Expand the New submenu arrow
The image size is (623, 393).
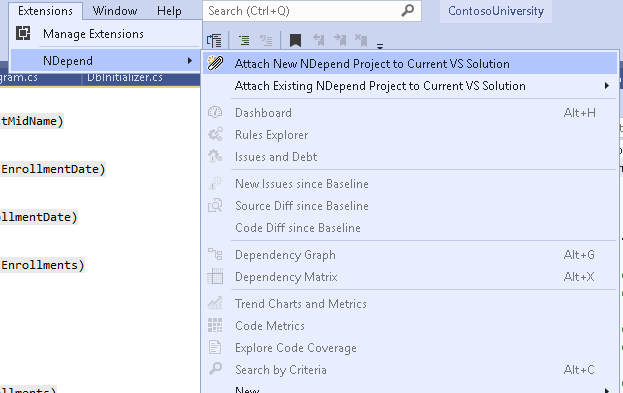click(607, 390)
